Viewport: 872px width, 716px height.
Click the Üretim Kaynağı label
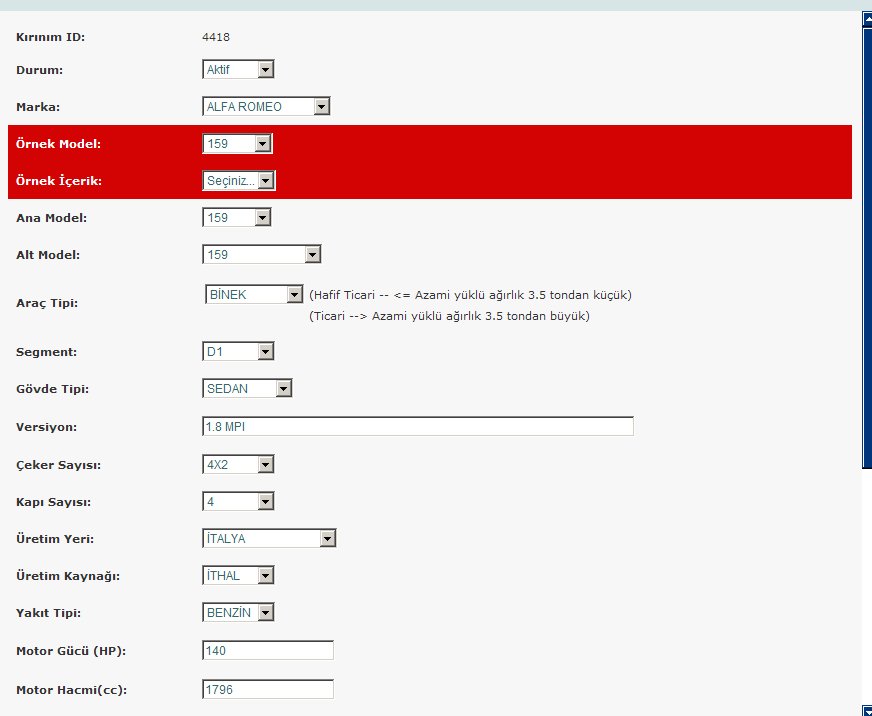[x=68, y=576]
